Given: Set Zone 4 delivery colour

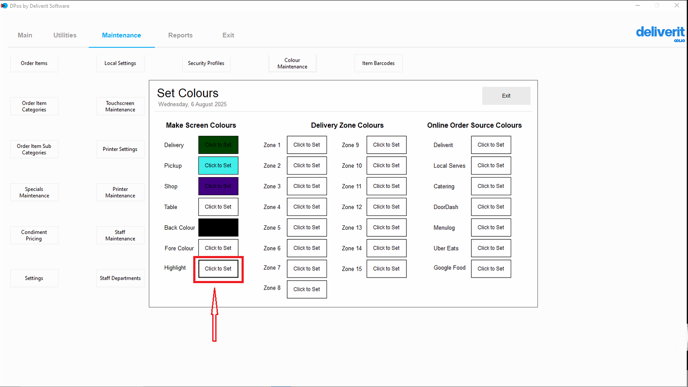Looking at the screenshot, I should 307,207.
